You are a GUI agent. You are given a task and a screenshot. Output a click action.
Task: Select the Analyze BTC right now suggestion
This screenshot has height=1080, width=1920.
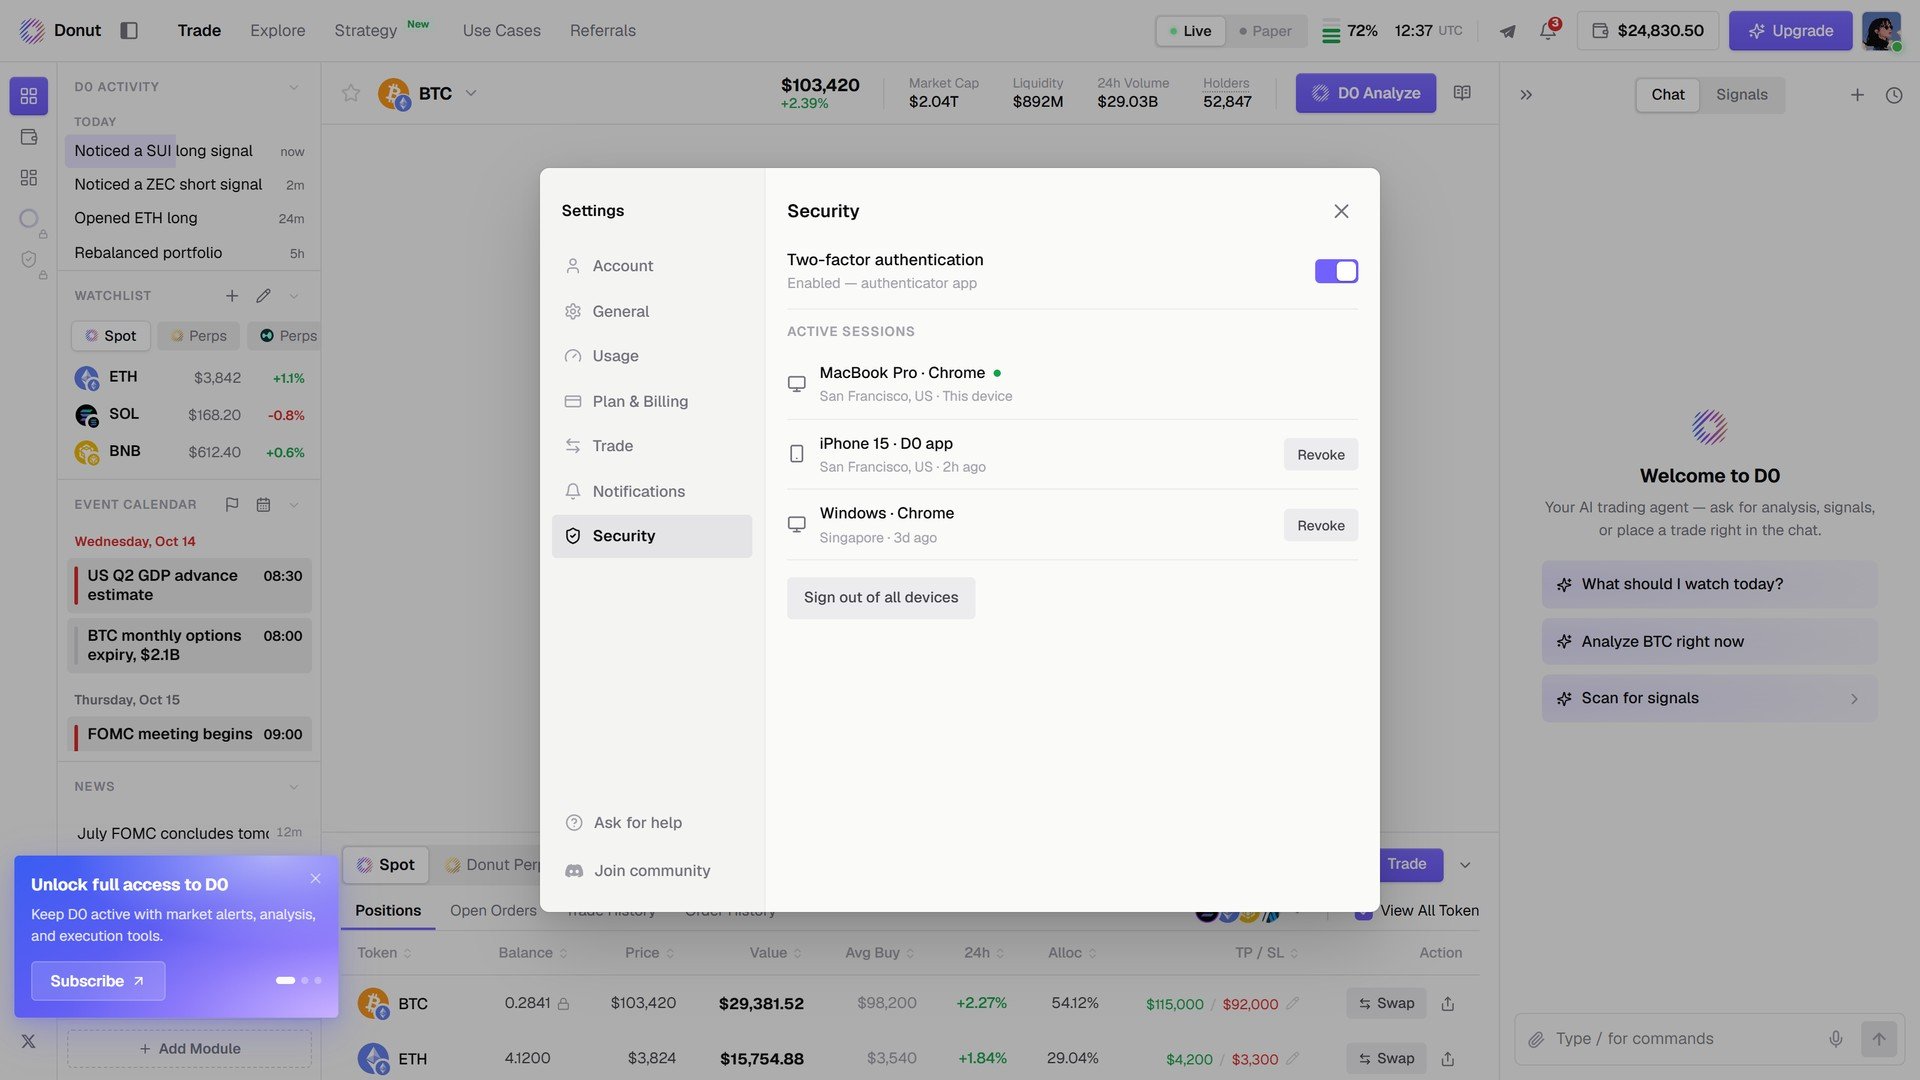point(1709,642)
